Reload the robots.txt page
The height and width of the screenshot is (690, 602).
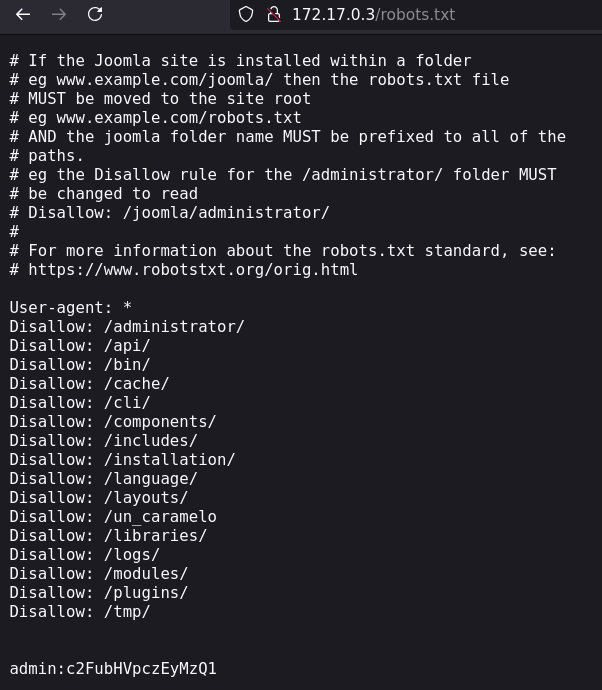click(x=95, y=15)
